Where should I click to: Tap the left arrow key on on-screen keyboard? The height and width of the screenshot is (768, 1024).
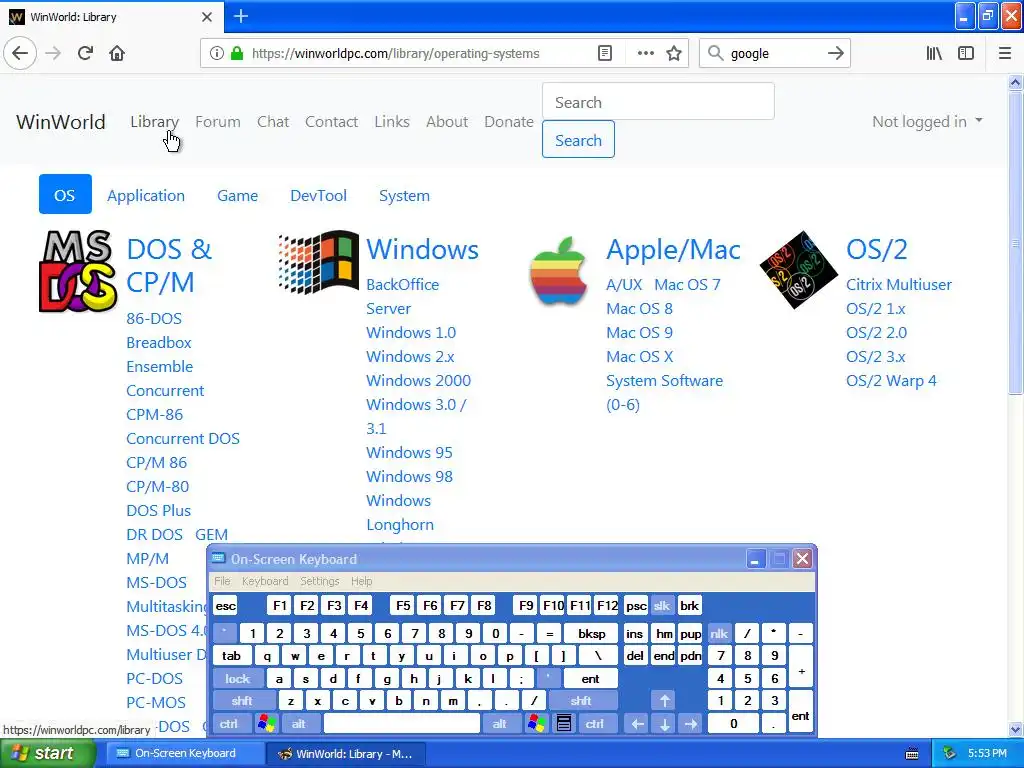pyautogui.click(x=637, y=724)
